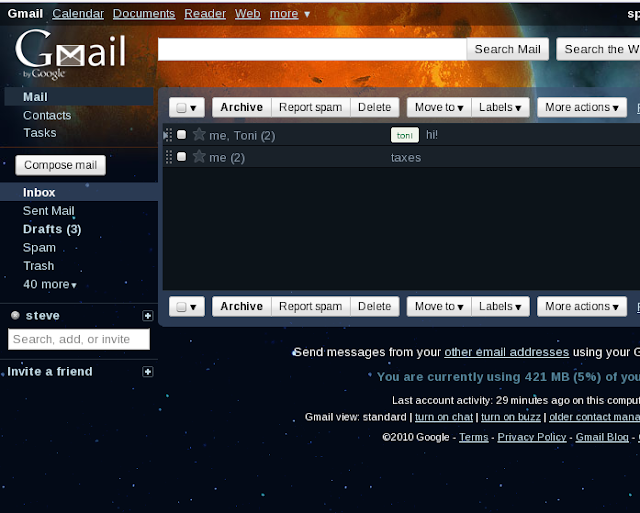Focus "Search, add, or invite" chat field
Screen dimensions: 640x513
click(79, 339)
